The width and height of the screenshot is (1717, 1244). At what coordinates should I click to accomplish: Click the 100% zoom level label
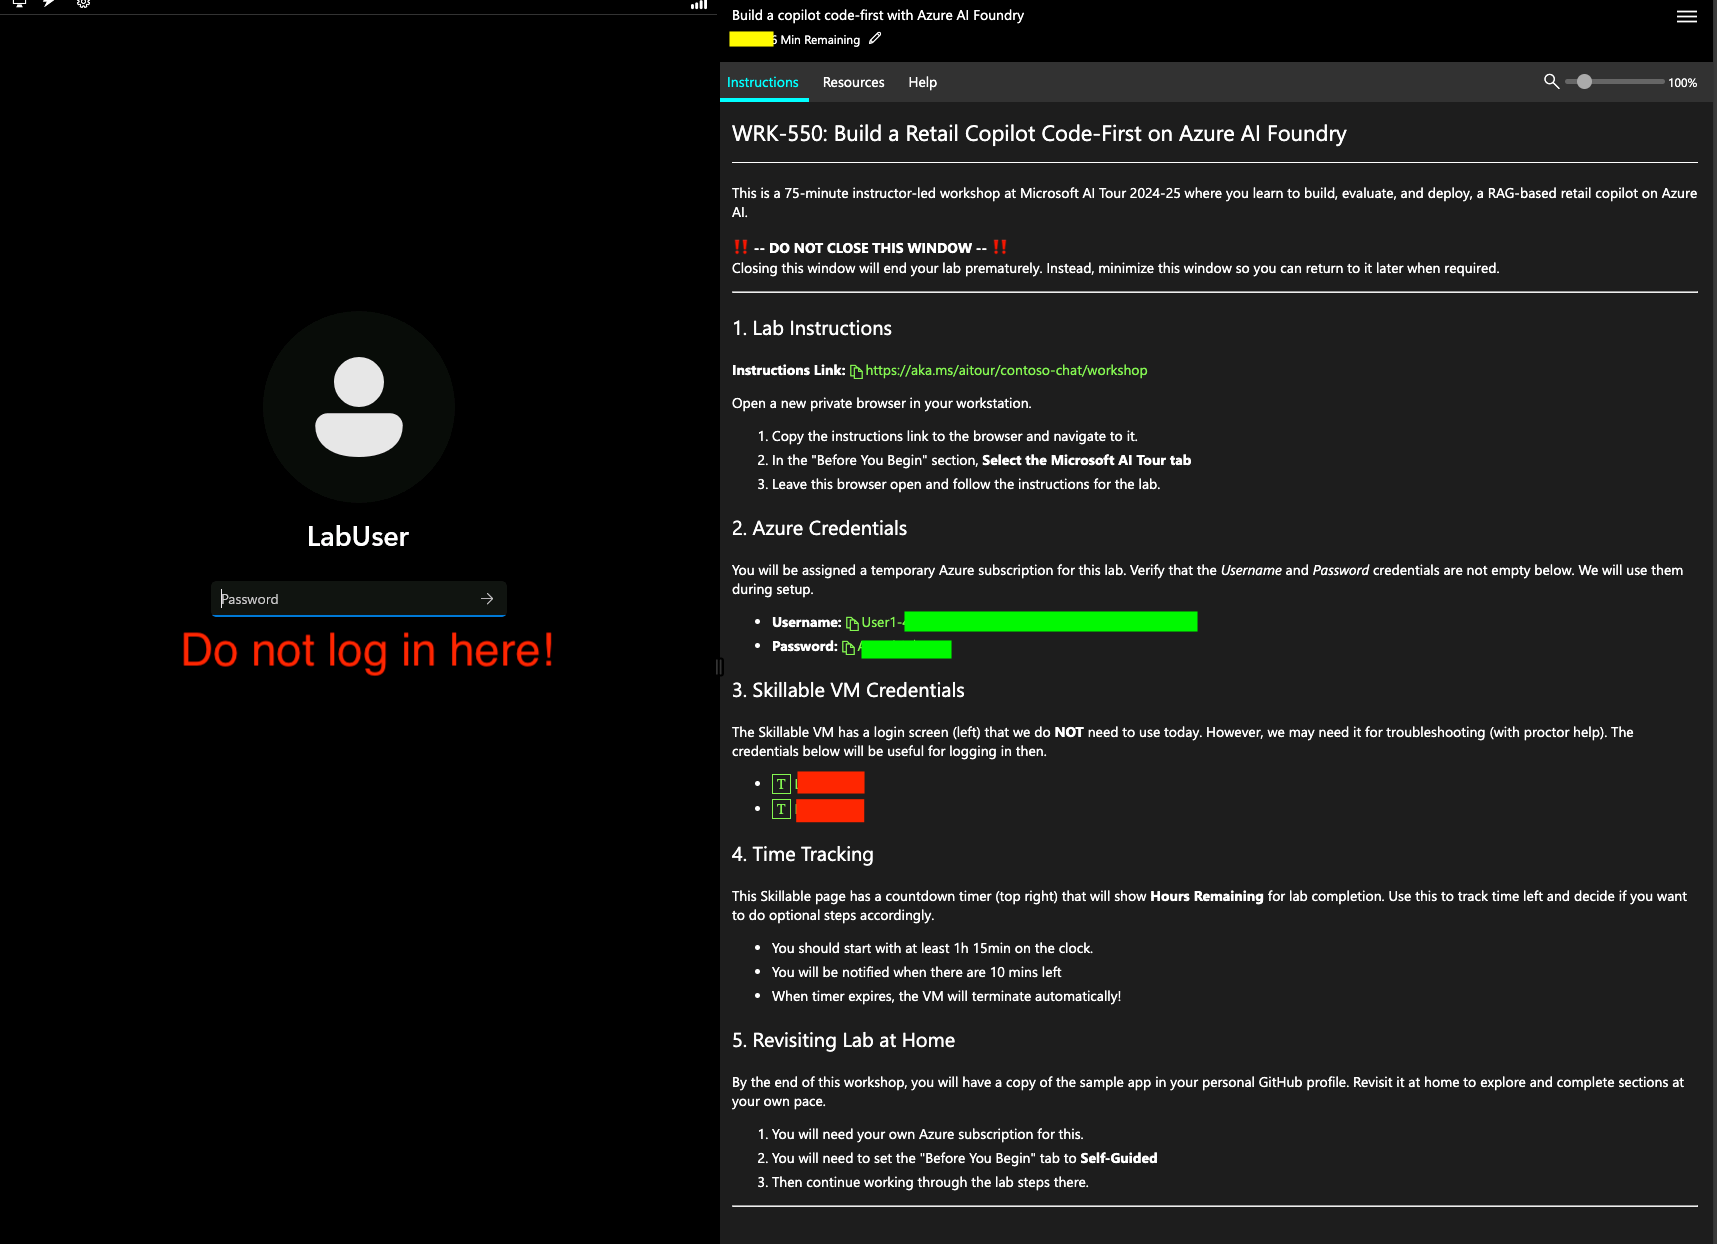pos(1682,83)
